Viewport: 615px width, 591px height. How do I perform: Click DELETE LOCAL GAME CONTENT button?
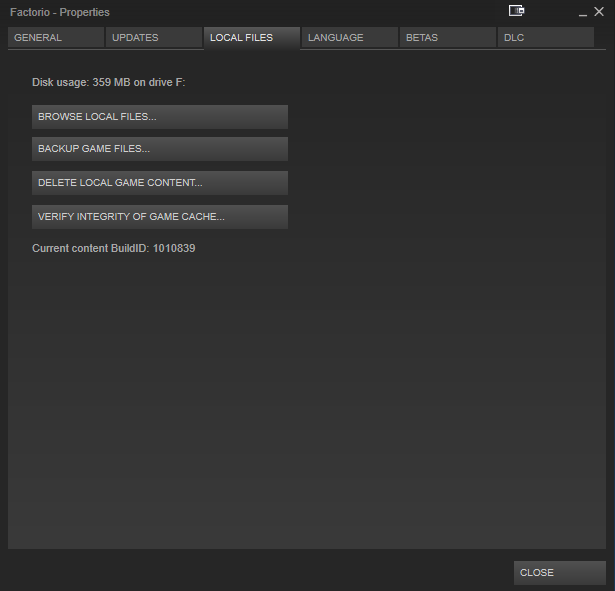pos(160,183)
